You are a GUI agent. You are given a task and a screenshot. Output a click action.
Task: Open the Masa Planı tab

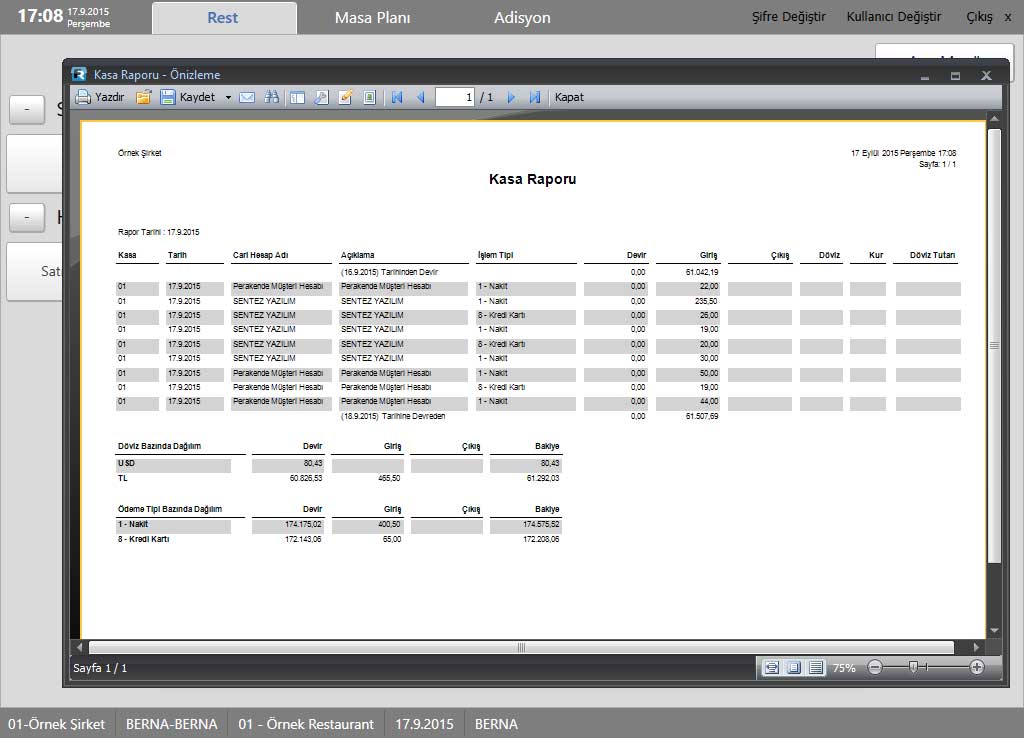372,18
